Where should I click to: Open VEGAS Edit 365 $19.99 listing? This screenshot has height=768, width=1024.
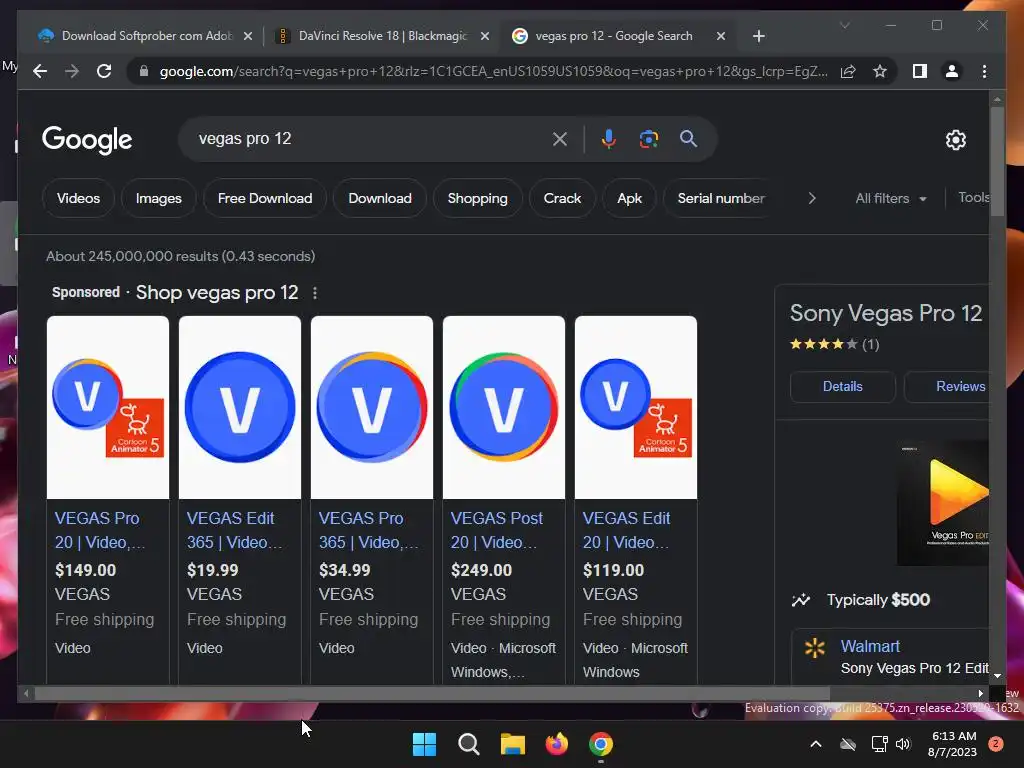pyautogui.click(x=234, y=530)
